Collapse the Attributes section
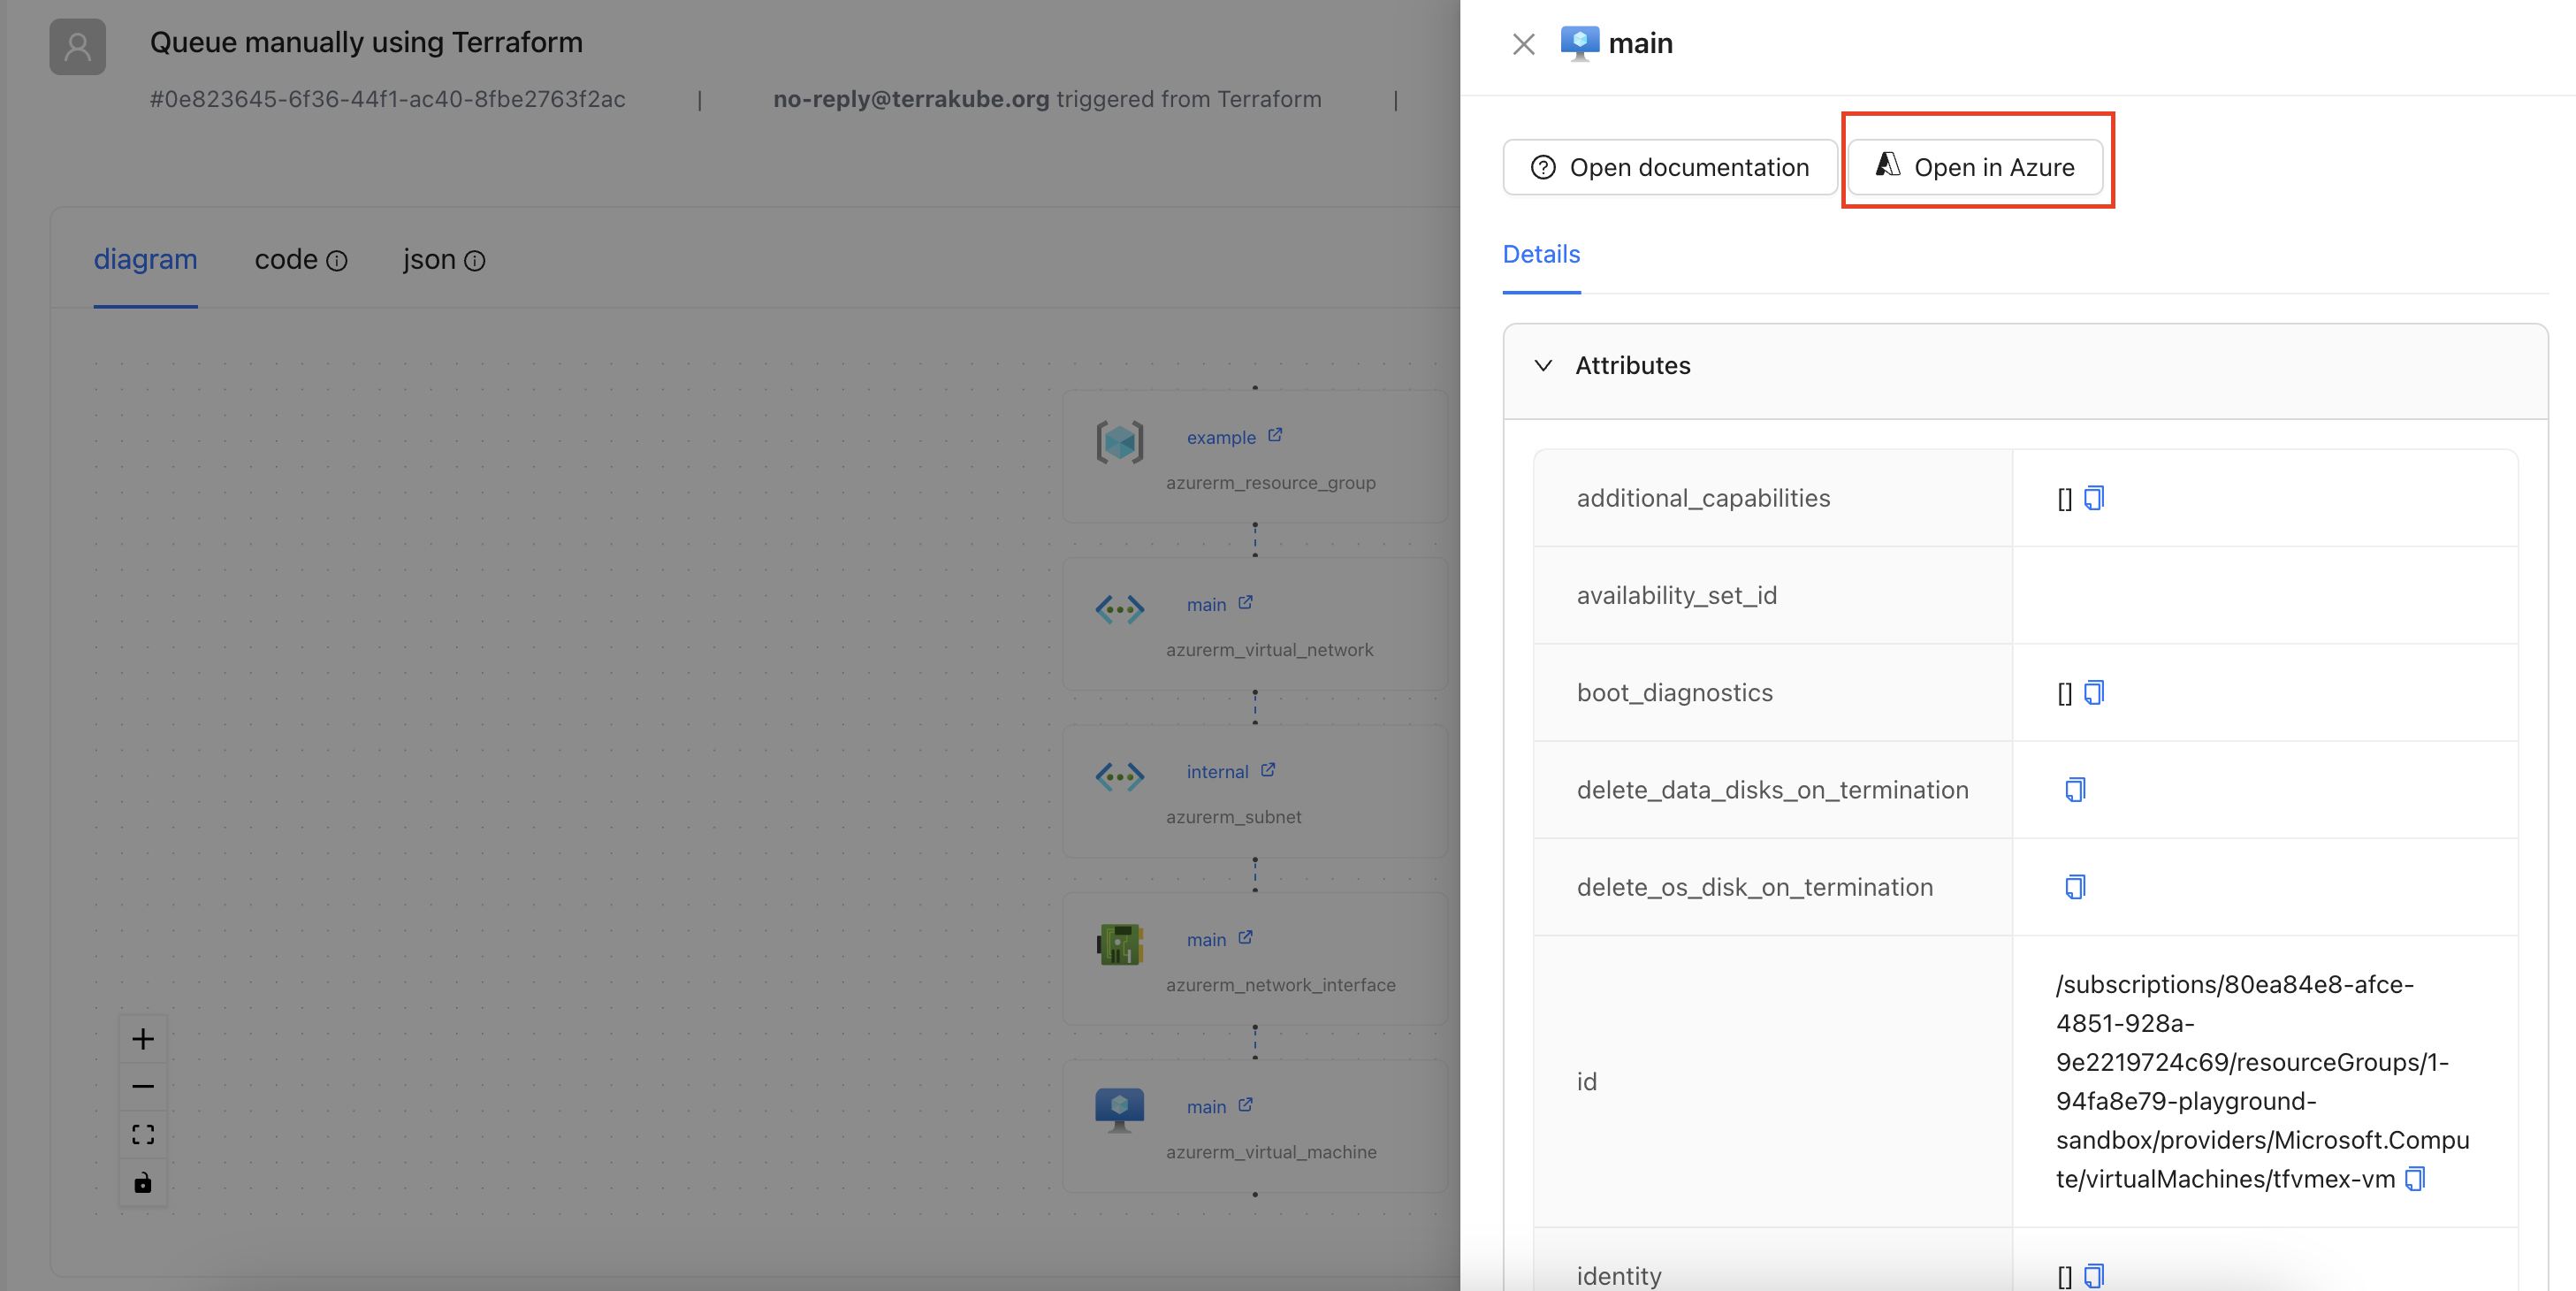Viewport: 2576px width, 1291px height. pos(1543,366)
